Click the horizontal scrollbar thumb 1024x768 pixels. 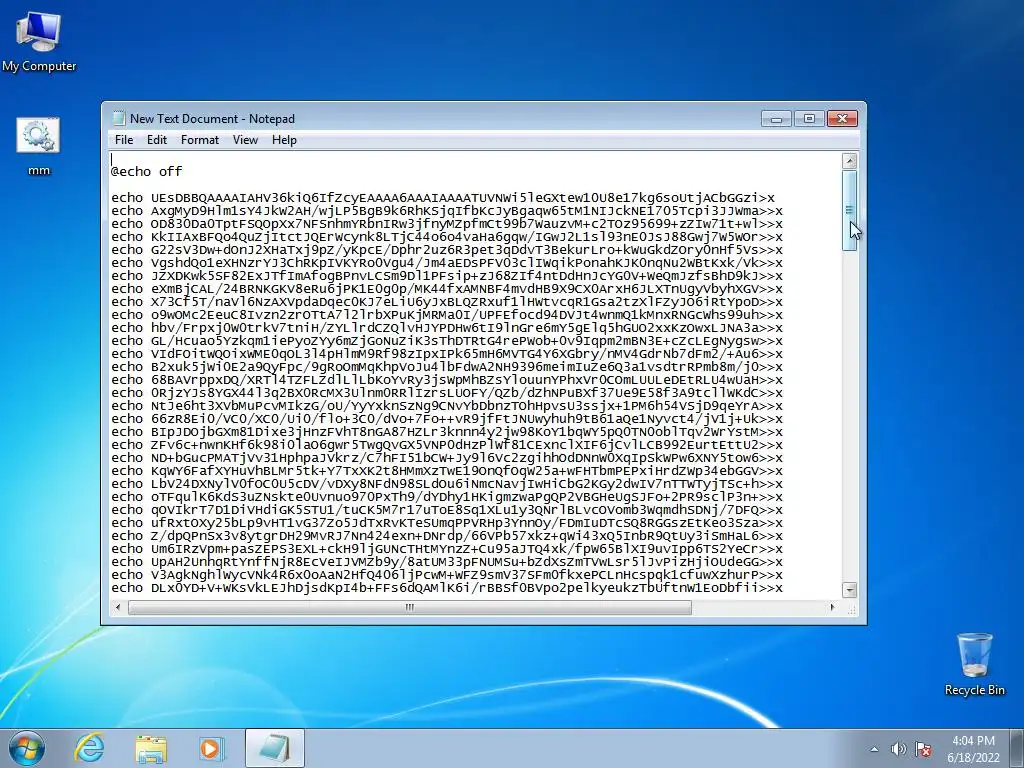(x=409, y=607)
